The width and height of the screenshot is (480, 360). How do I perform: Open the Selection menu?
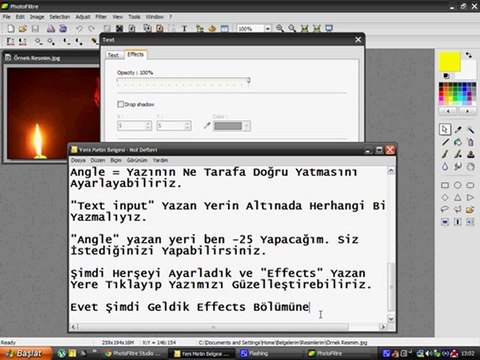60,17
